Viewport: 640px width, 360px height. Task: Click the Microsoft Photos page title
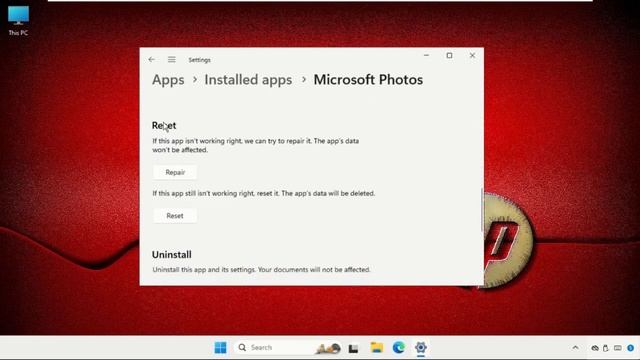[368, 80]
